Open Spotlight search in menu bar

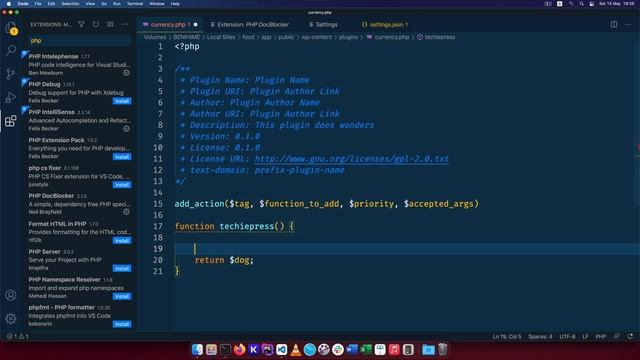pos(582,4)
